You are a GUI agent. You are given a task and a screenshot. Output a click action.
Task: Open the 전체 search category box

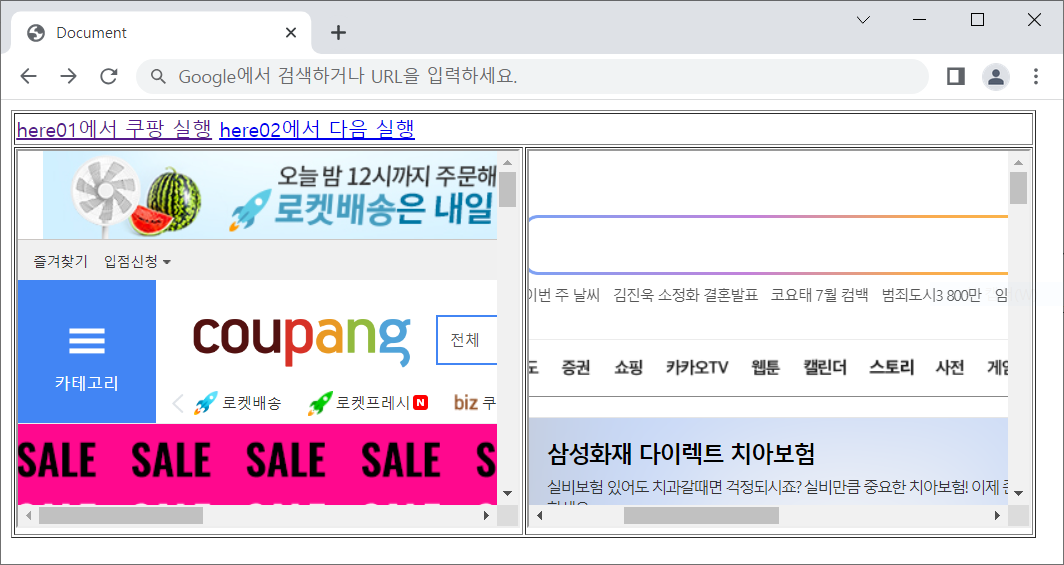click(x=467, y=340)
